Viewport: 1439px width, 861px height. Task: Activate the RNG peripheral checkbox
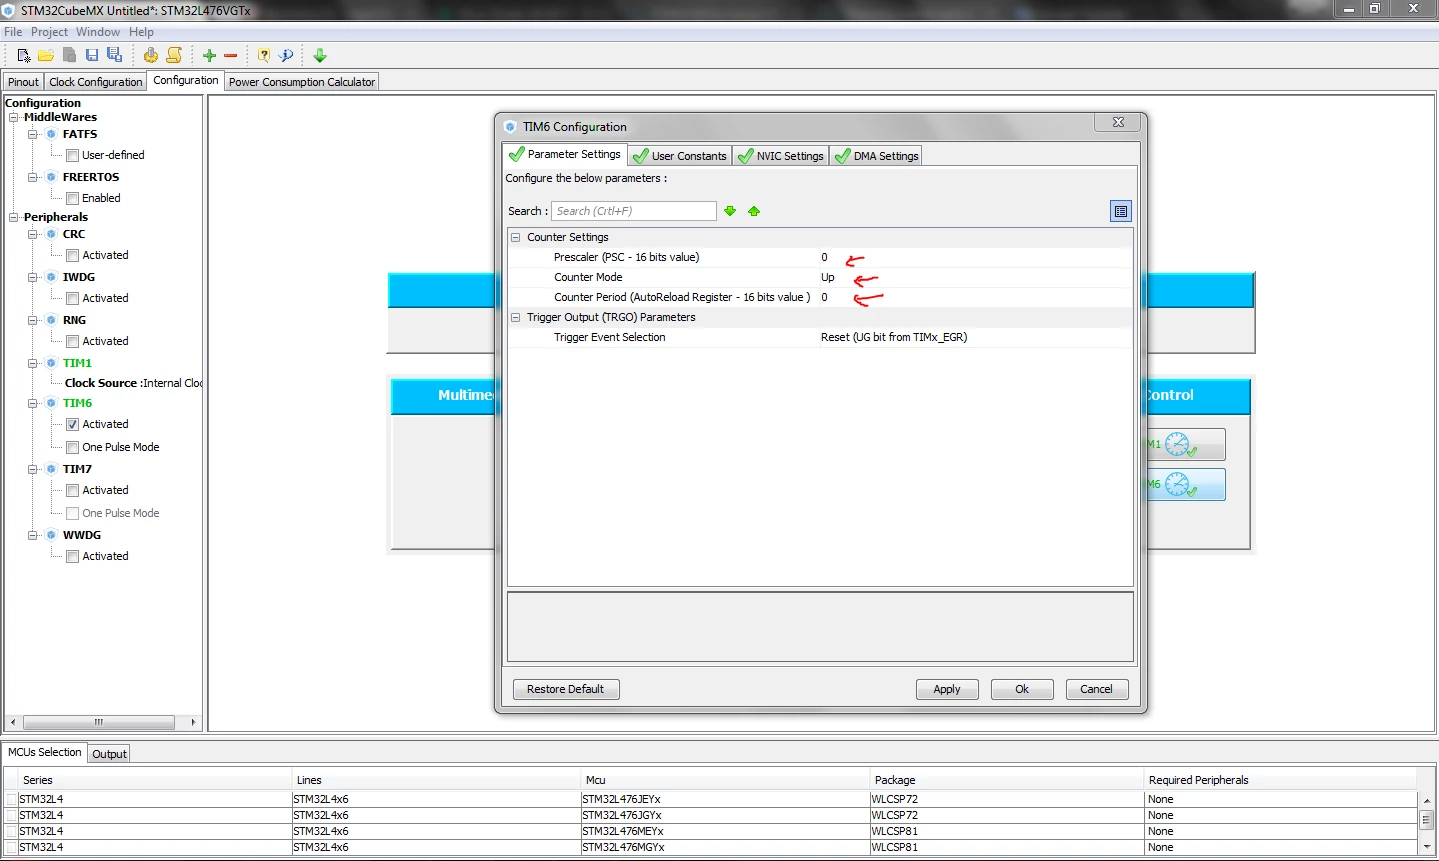click(x=72, y=341)
